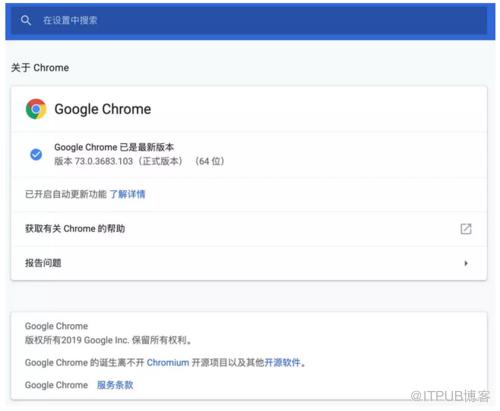Click the Google Chrome logo icon

(x=36, y=109)
